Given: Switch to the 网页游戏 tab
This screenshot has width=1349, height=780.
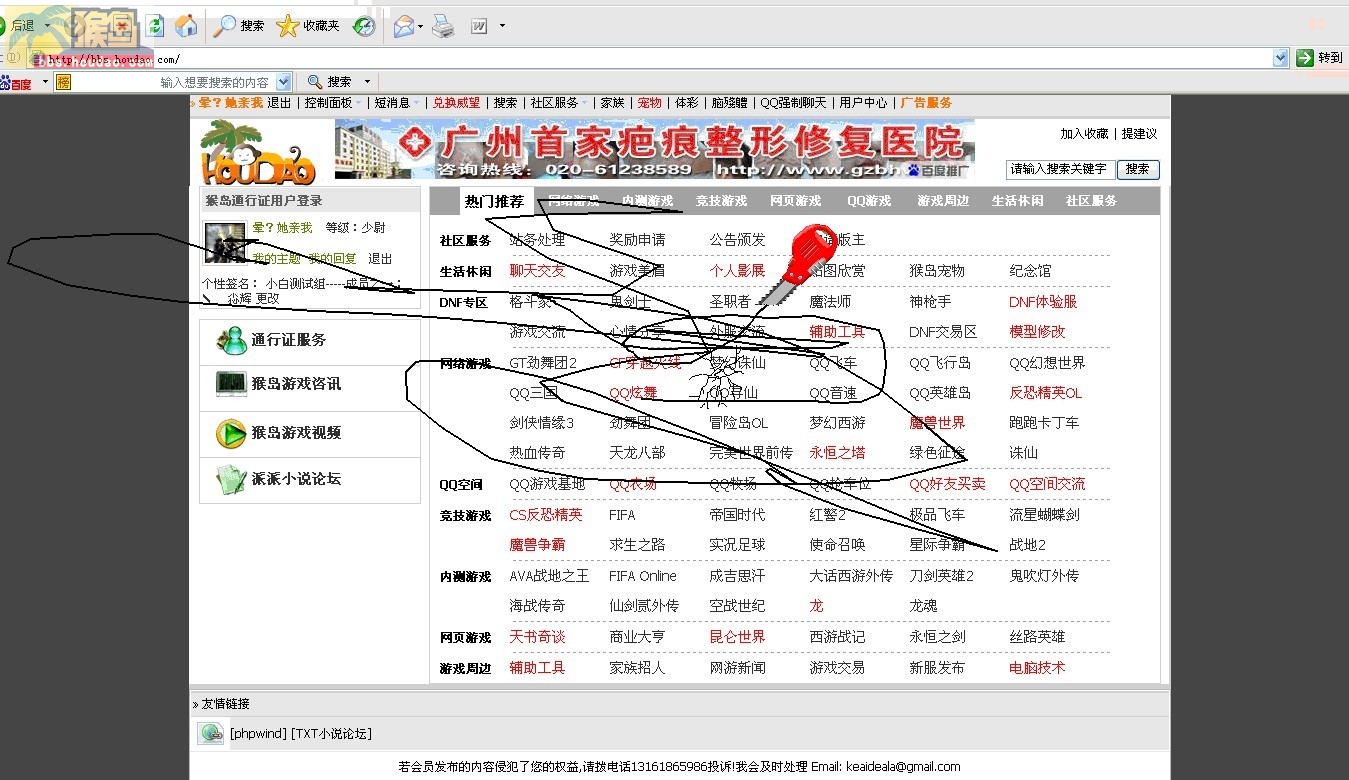Looking at the screenshot, I should (795, 201).
